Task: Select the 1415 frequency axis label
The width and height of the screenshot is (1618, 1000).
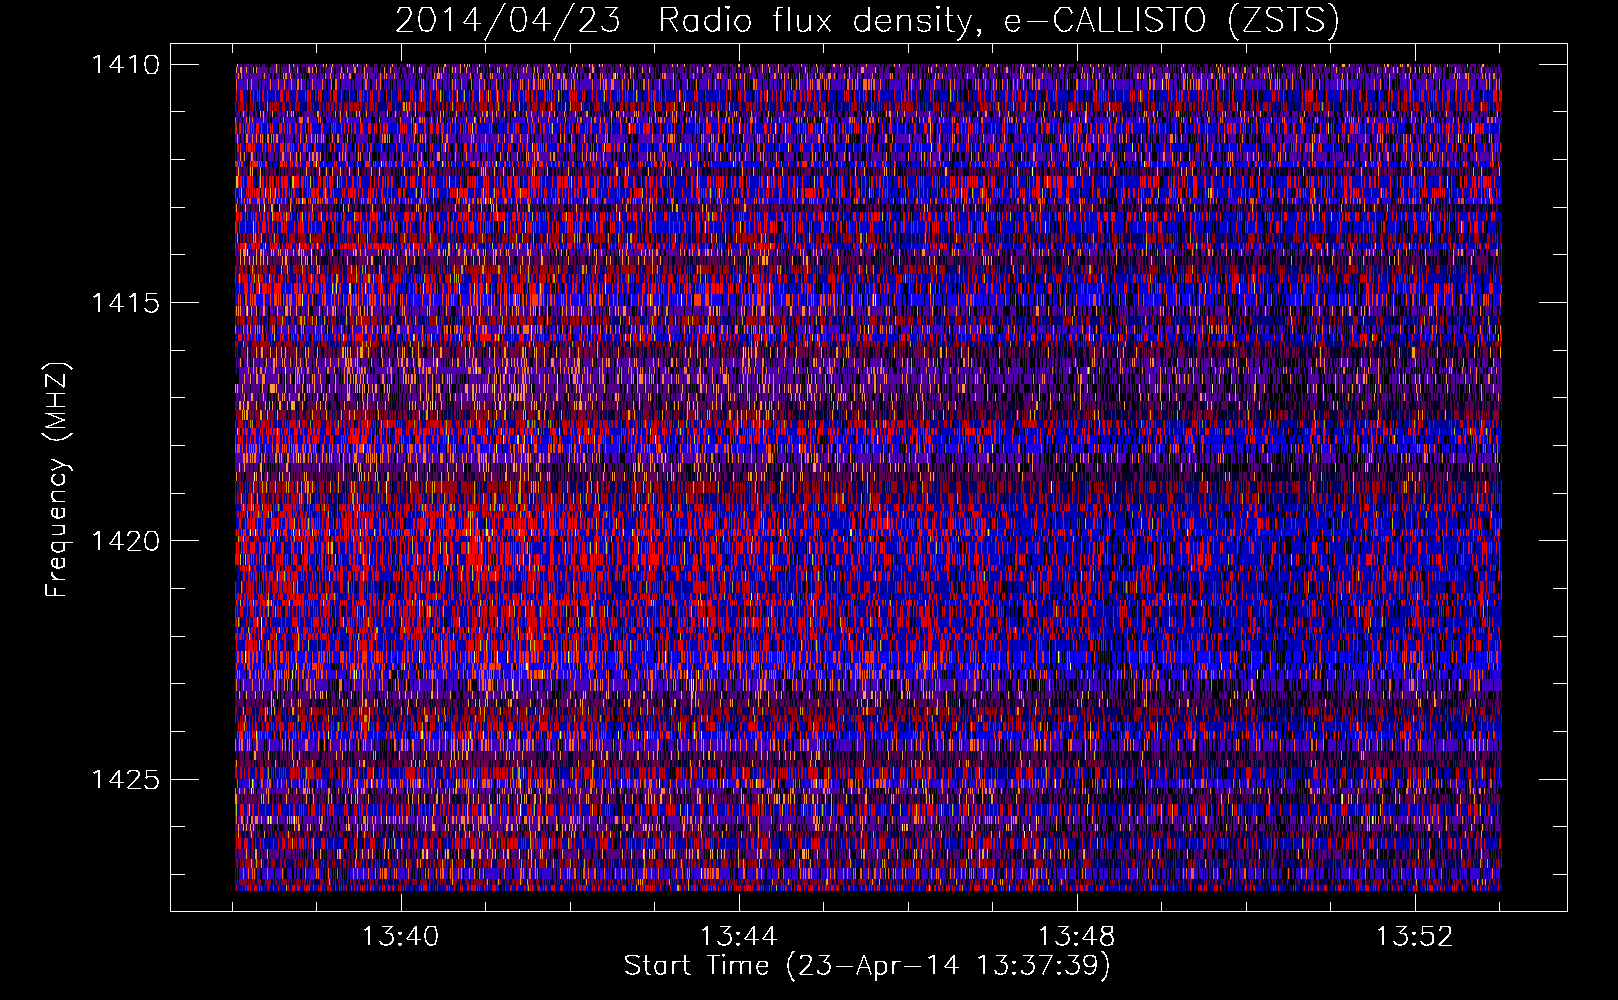Action: (x=125, y=303)
